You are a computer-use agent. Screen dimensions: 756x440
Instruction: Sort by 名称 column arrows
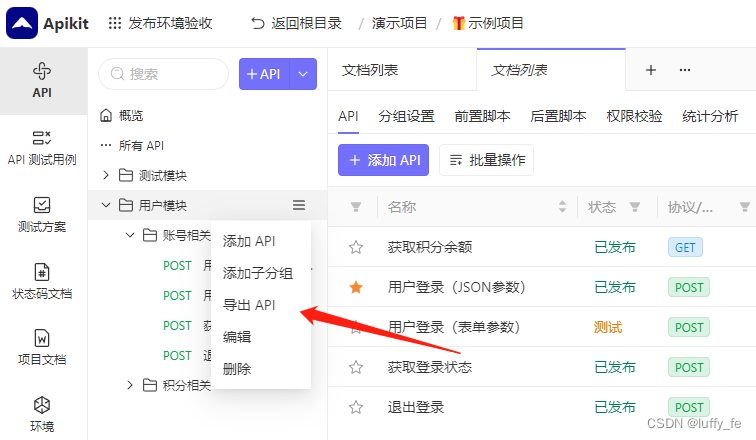562,207
